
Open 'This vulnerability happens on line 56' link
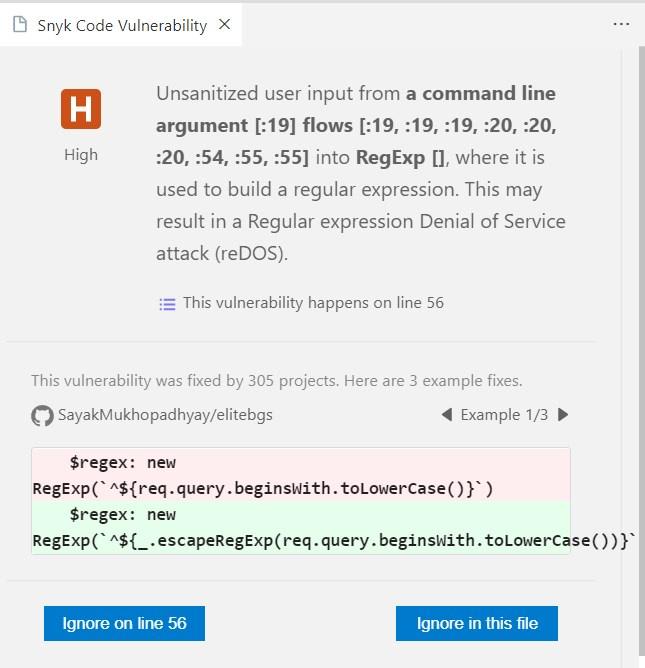313,303
